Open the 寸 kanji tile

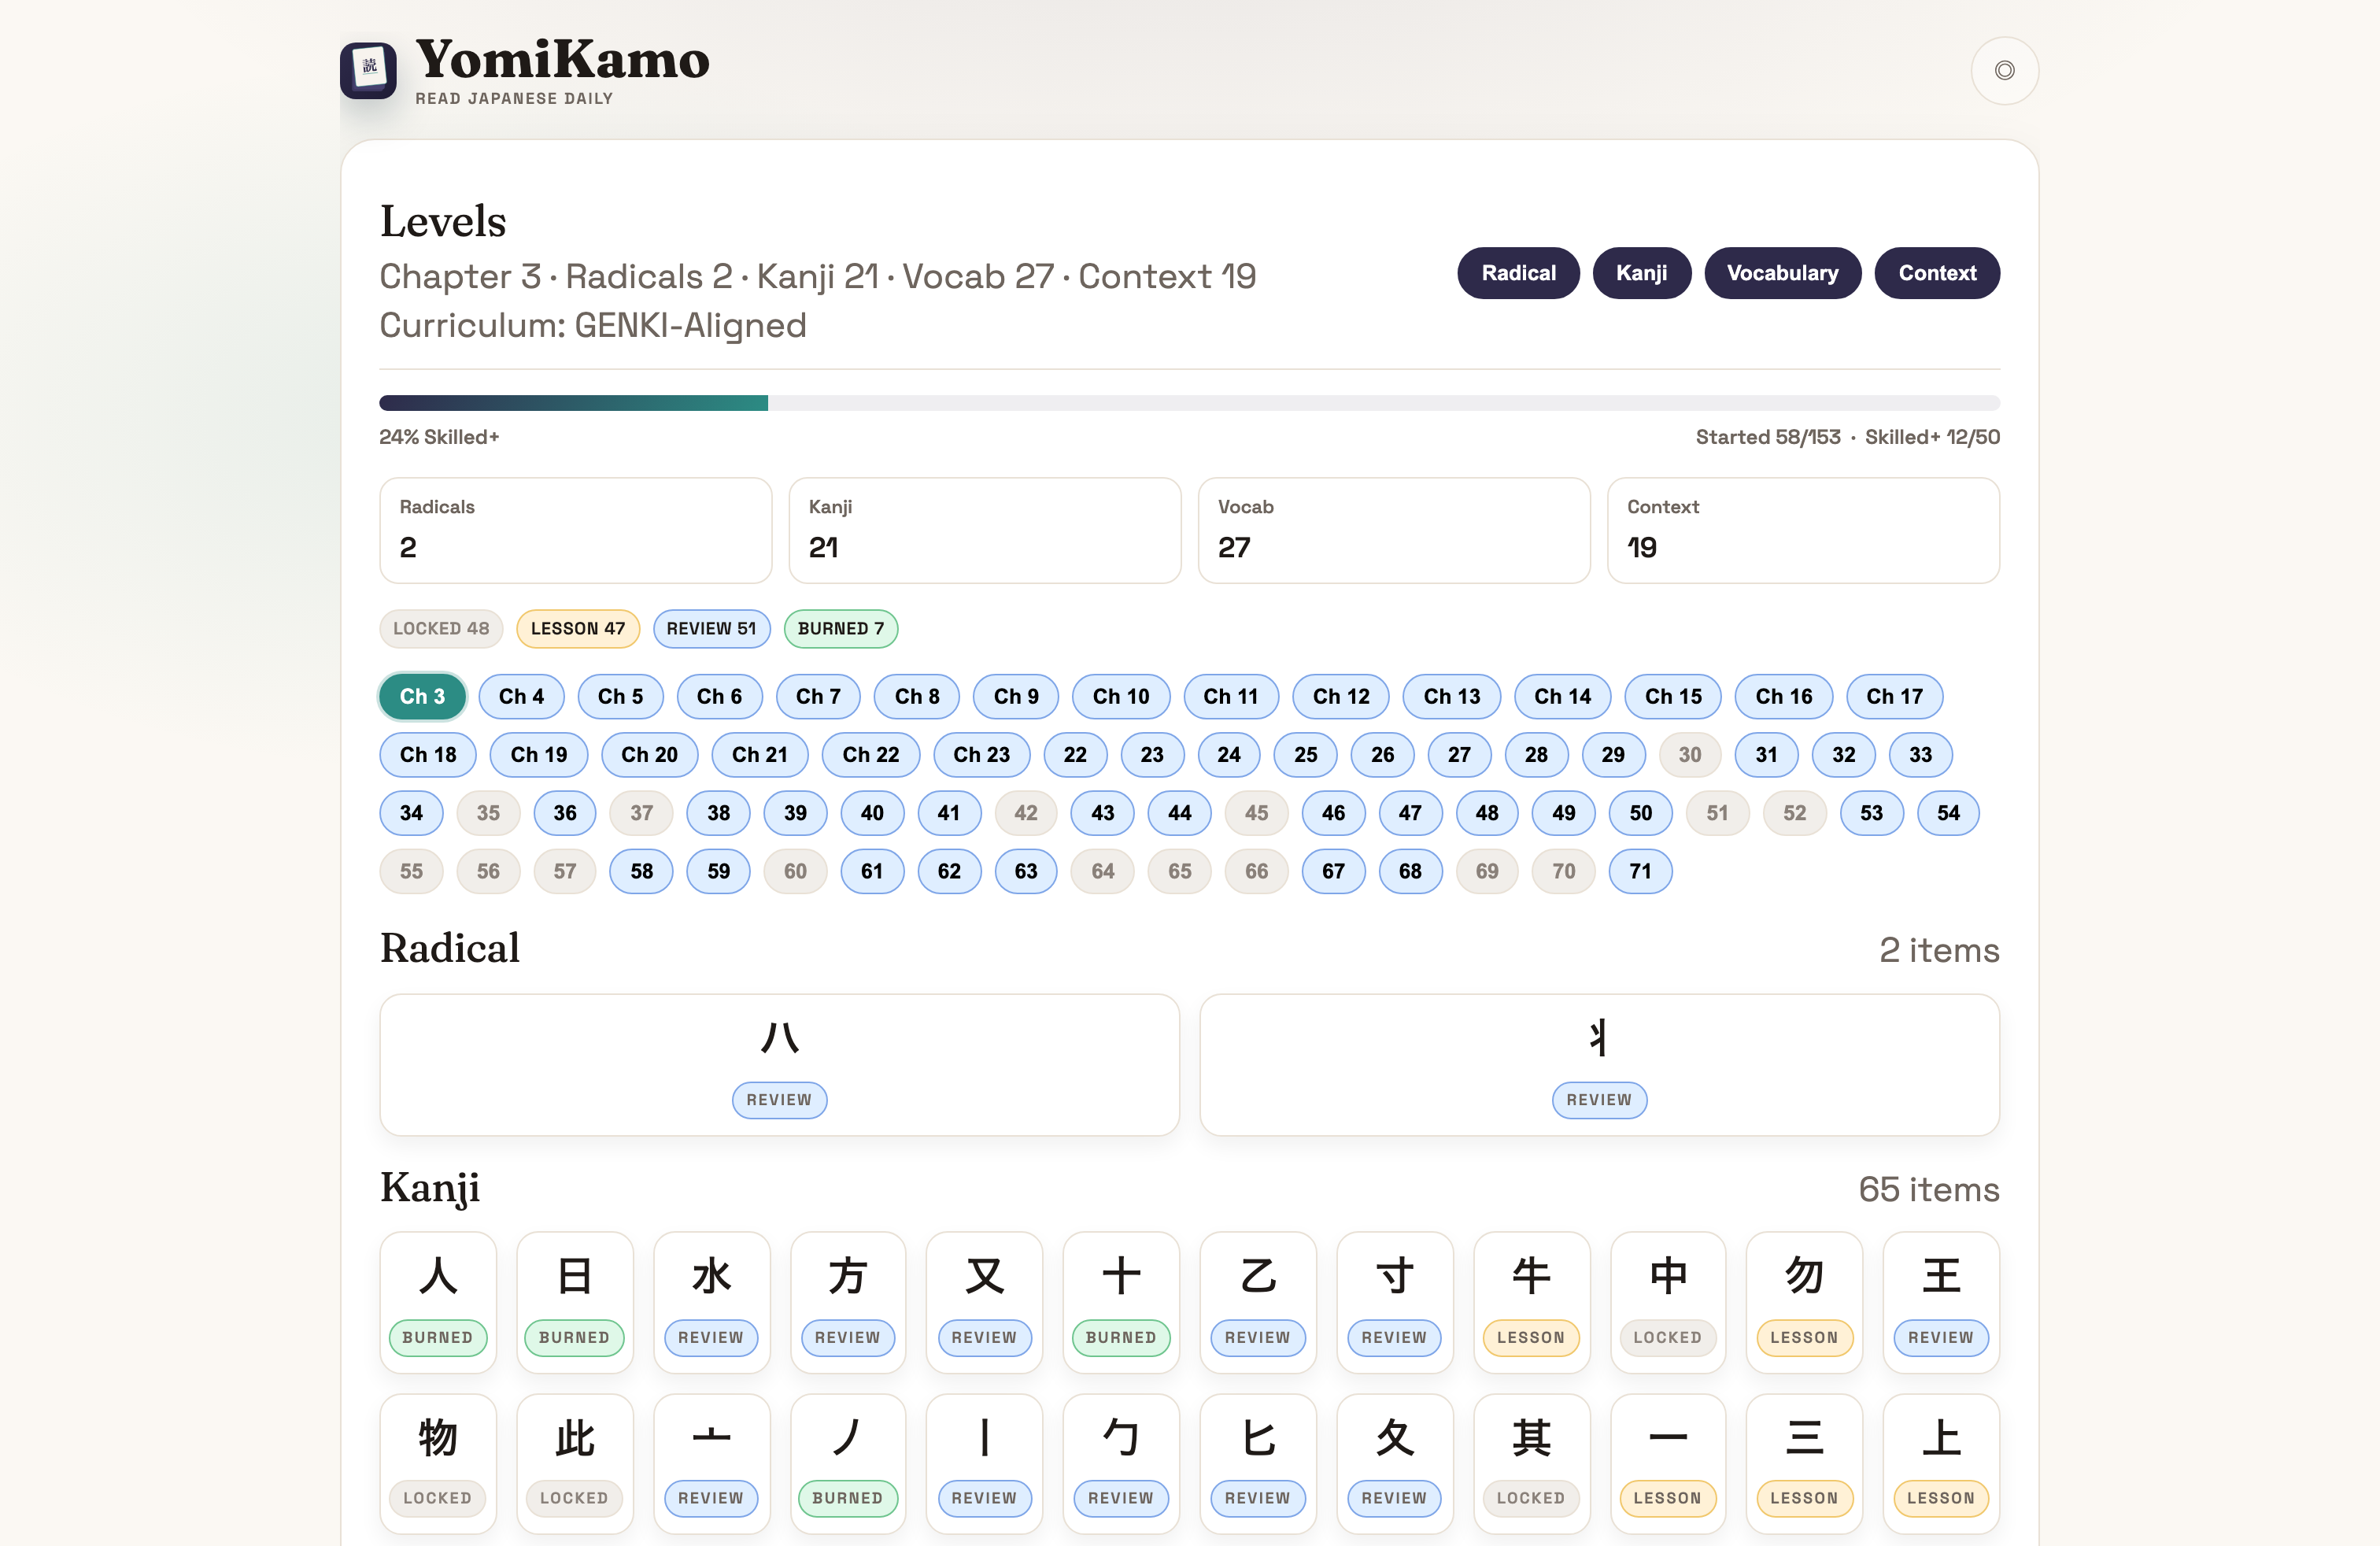click(x=1394, y=1302)
